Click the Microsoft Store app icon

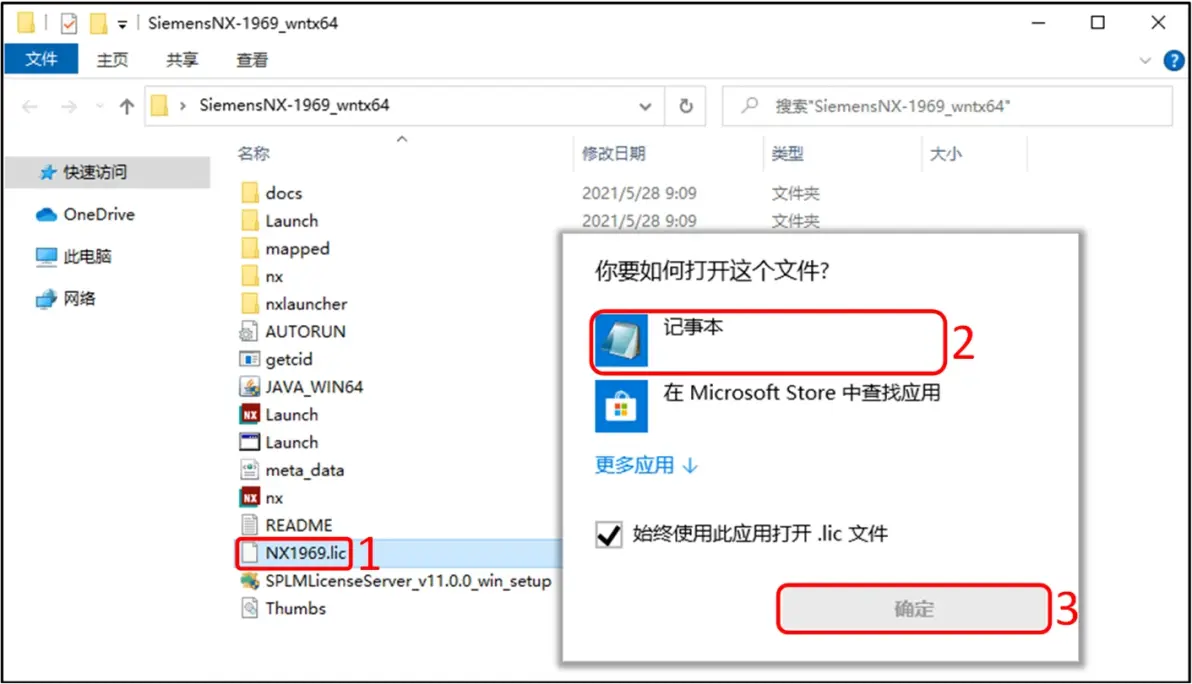pyautogui.click(x=621, y=407)
